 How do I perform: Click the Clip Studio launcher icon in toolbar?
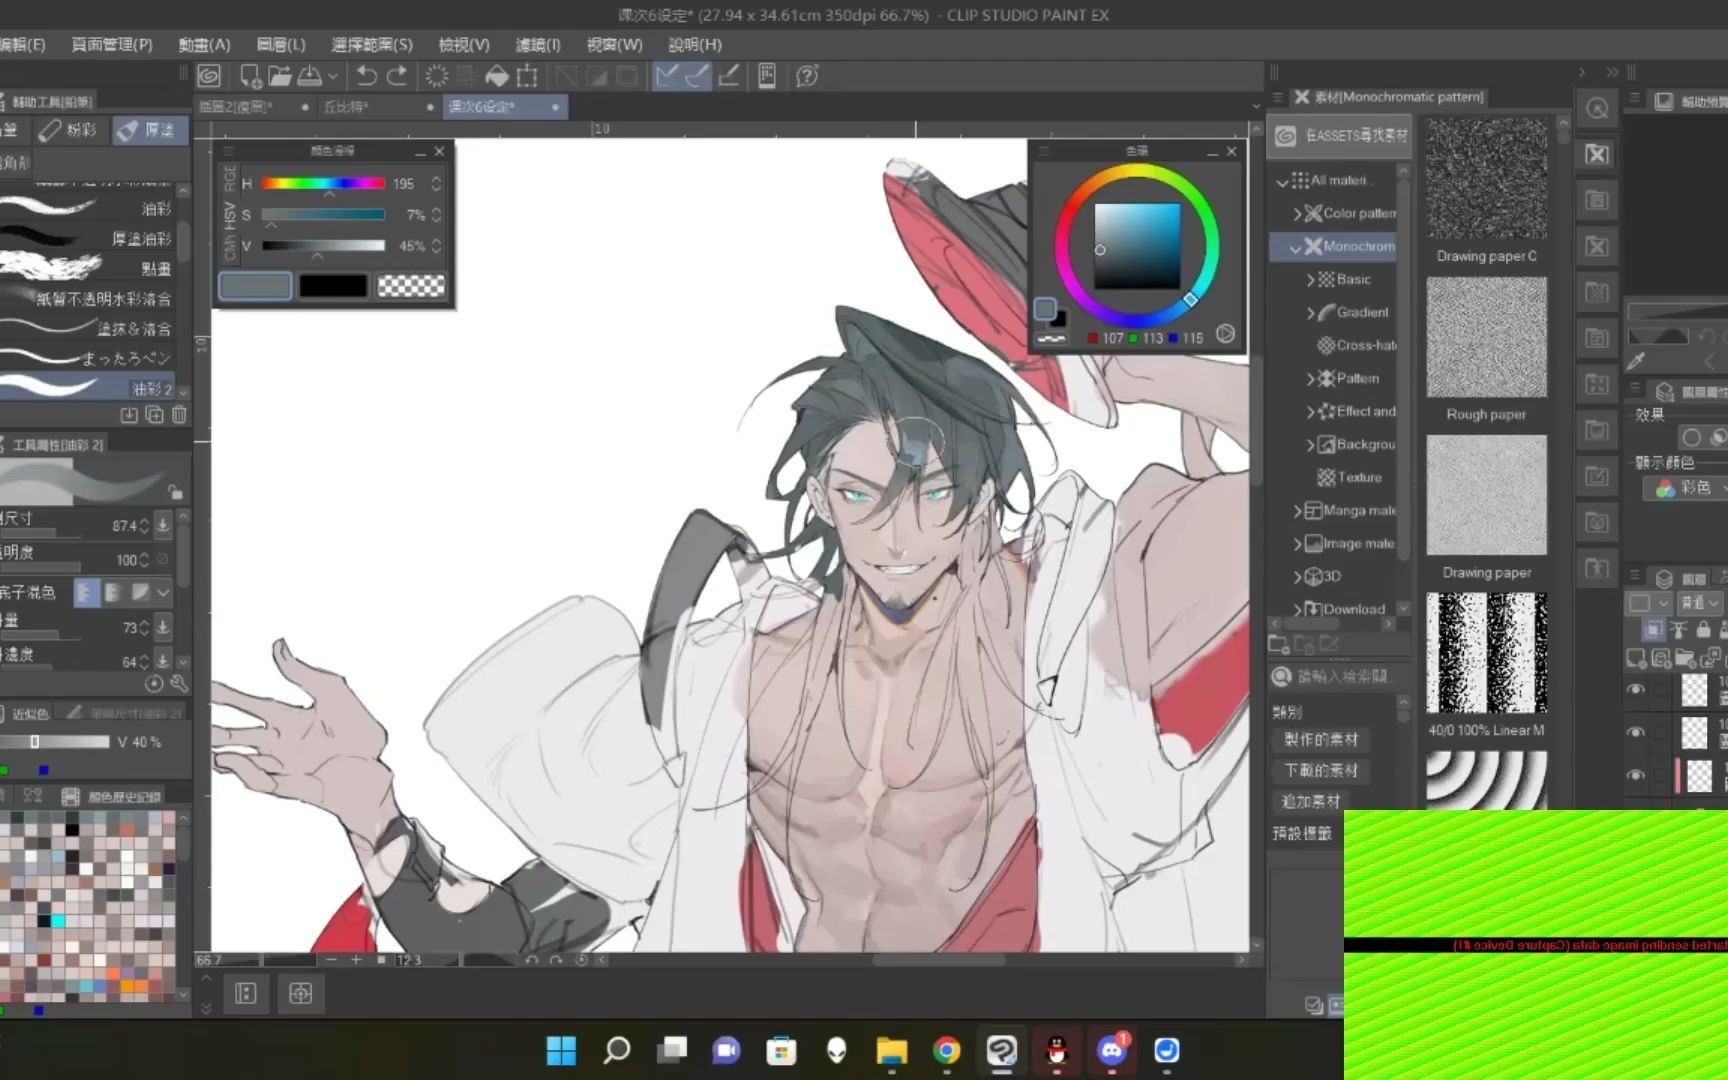pyautogui.click(x=209, y=76)
